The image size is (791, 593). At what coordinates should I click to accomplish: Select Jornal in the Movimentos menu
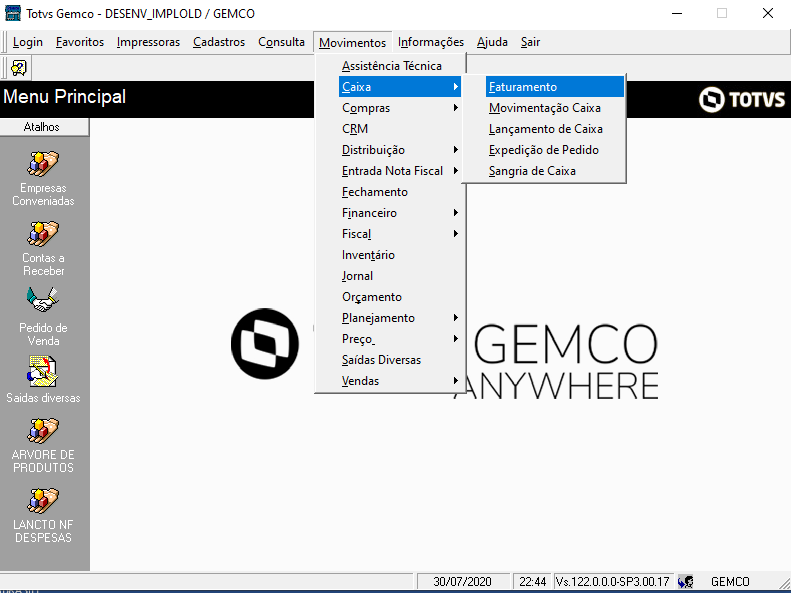pyautogui.click(x=357, y=276)
